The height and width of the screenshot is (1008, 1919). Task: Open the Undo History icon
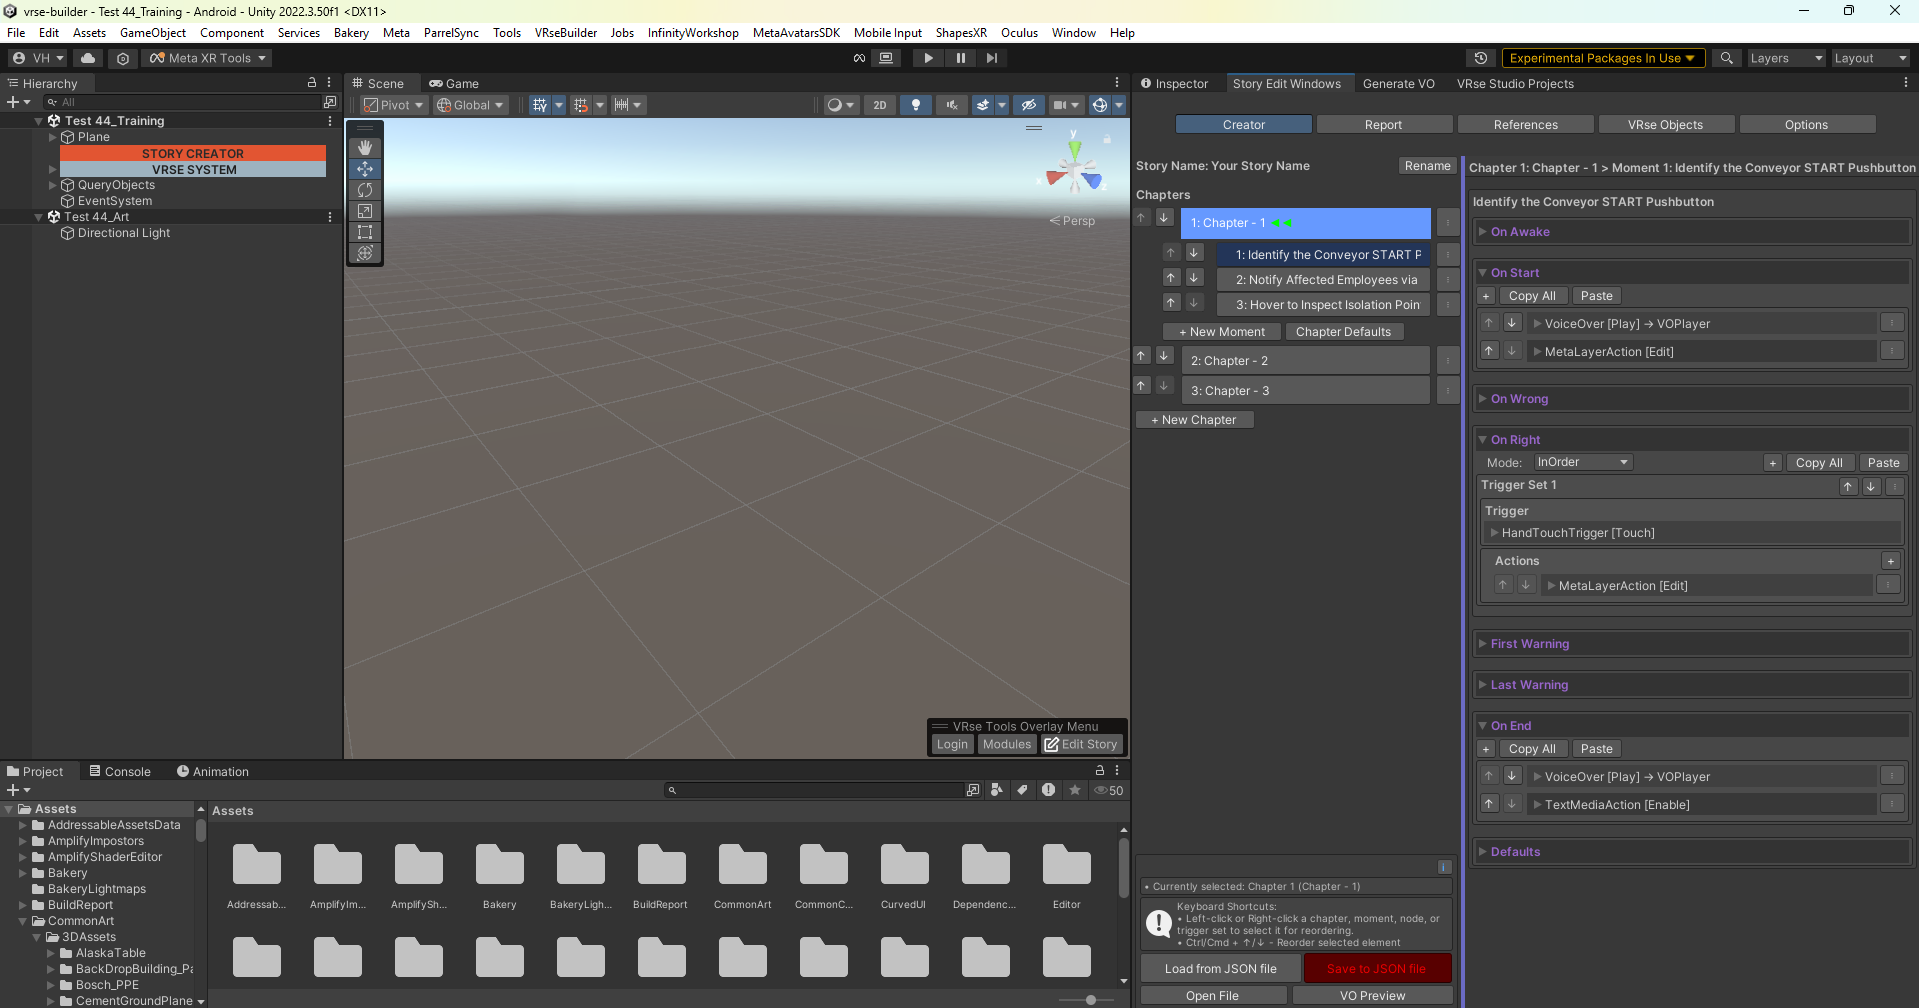coord(1481,58)
